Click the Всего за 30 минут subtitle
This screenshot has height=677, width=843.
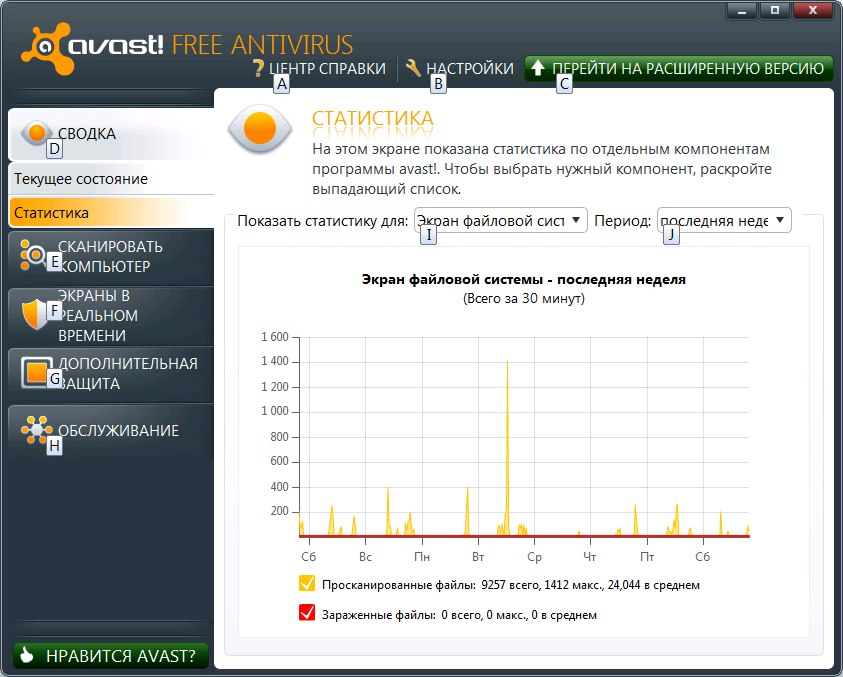pos(524,298)
